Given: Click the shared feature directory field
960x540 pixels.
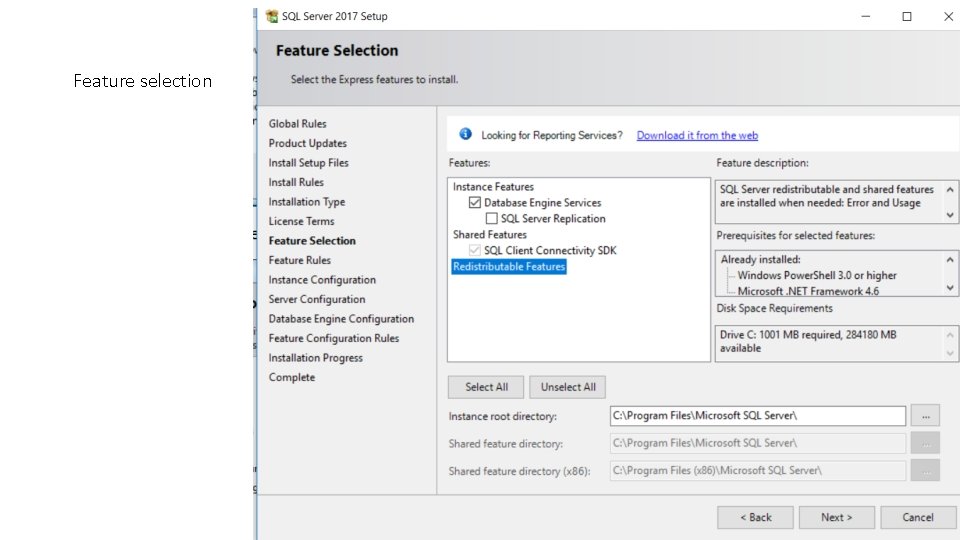Looking at the screenshot, I should pos(757,443).
